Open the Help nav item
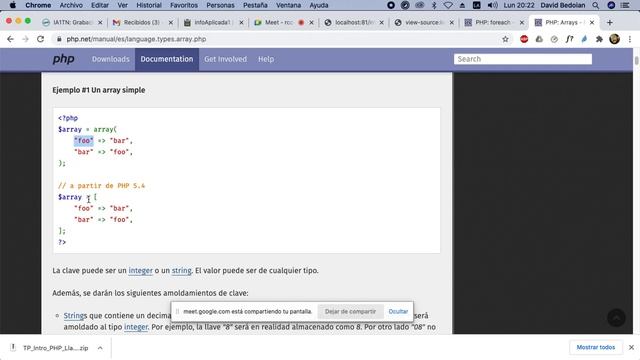The image size is (640, 360). coord(266,59)
